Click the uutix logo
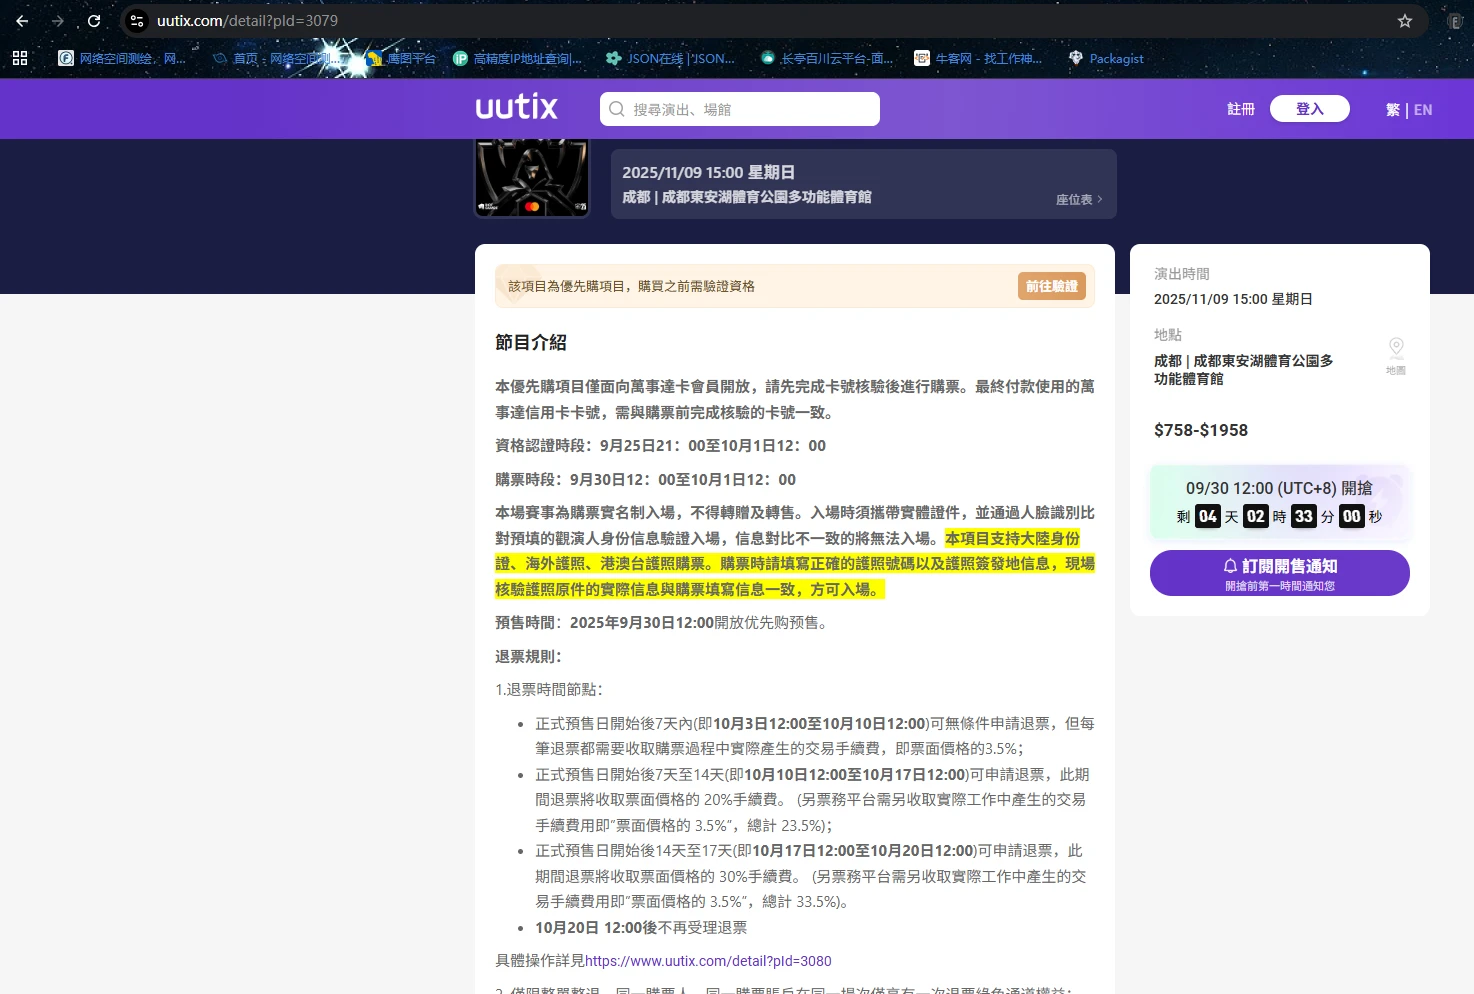 (516, 108)
